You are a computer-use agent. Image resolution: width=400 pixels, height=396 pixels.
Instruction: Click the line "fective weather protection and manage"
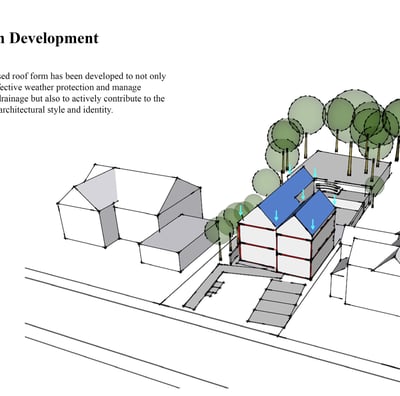tap(70, 88)
